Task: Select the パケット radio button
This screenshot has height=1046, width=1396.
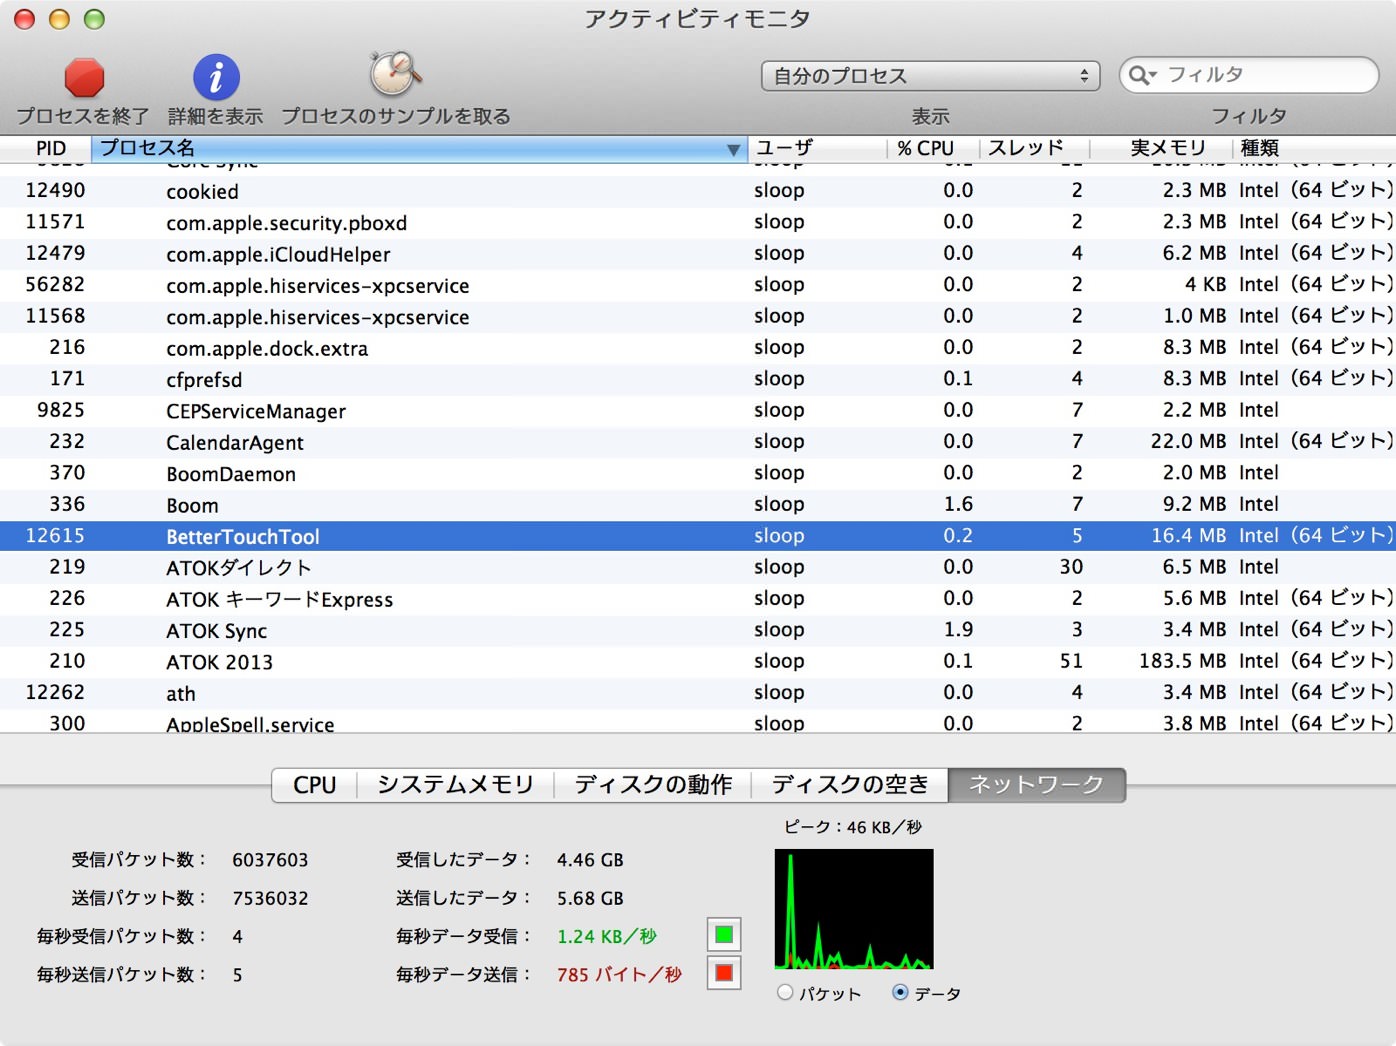Action: (785, 992)
